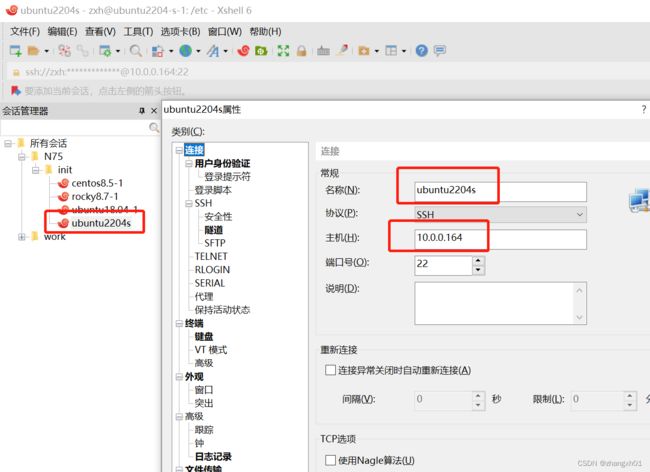Select VT 模式 under terminal

tap(211, 349)
